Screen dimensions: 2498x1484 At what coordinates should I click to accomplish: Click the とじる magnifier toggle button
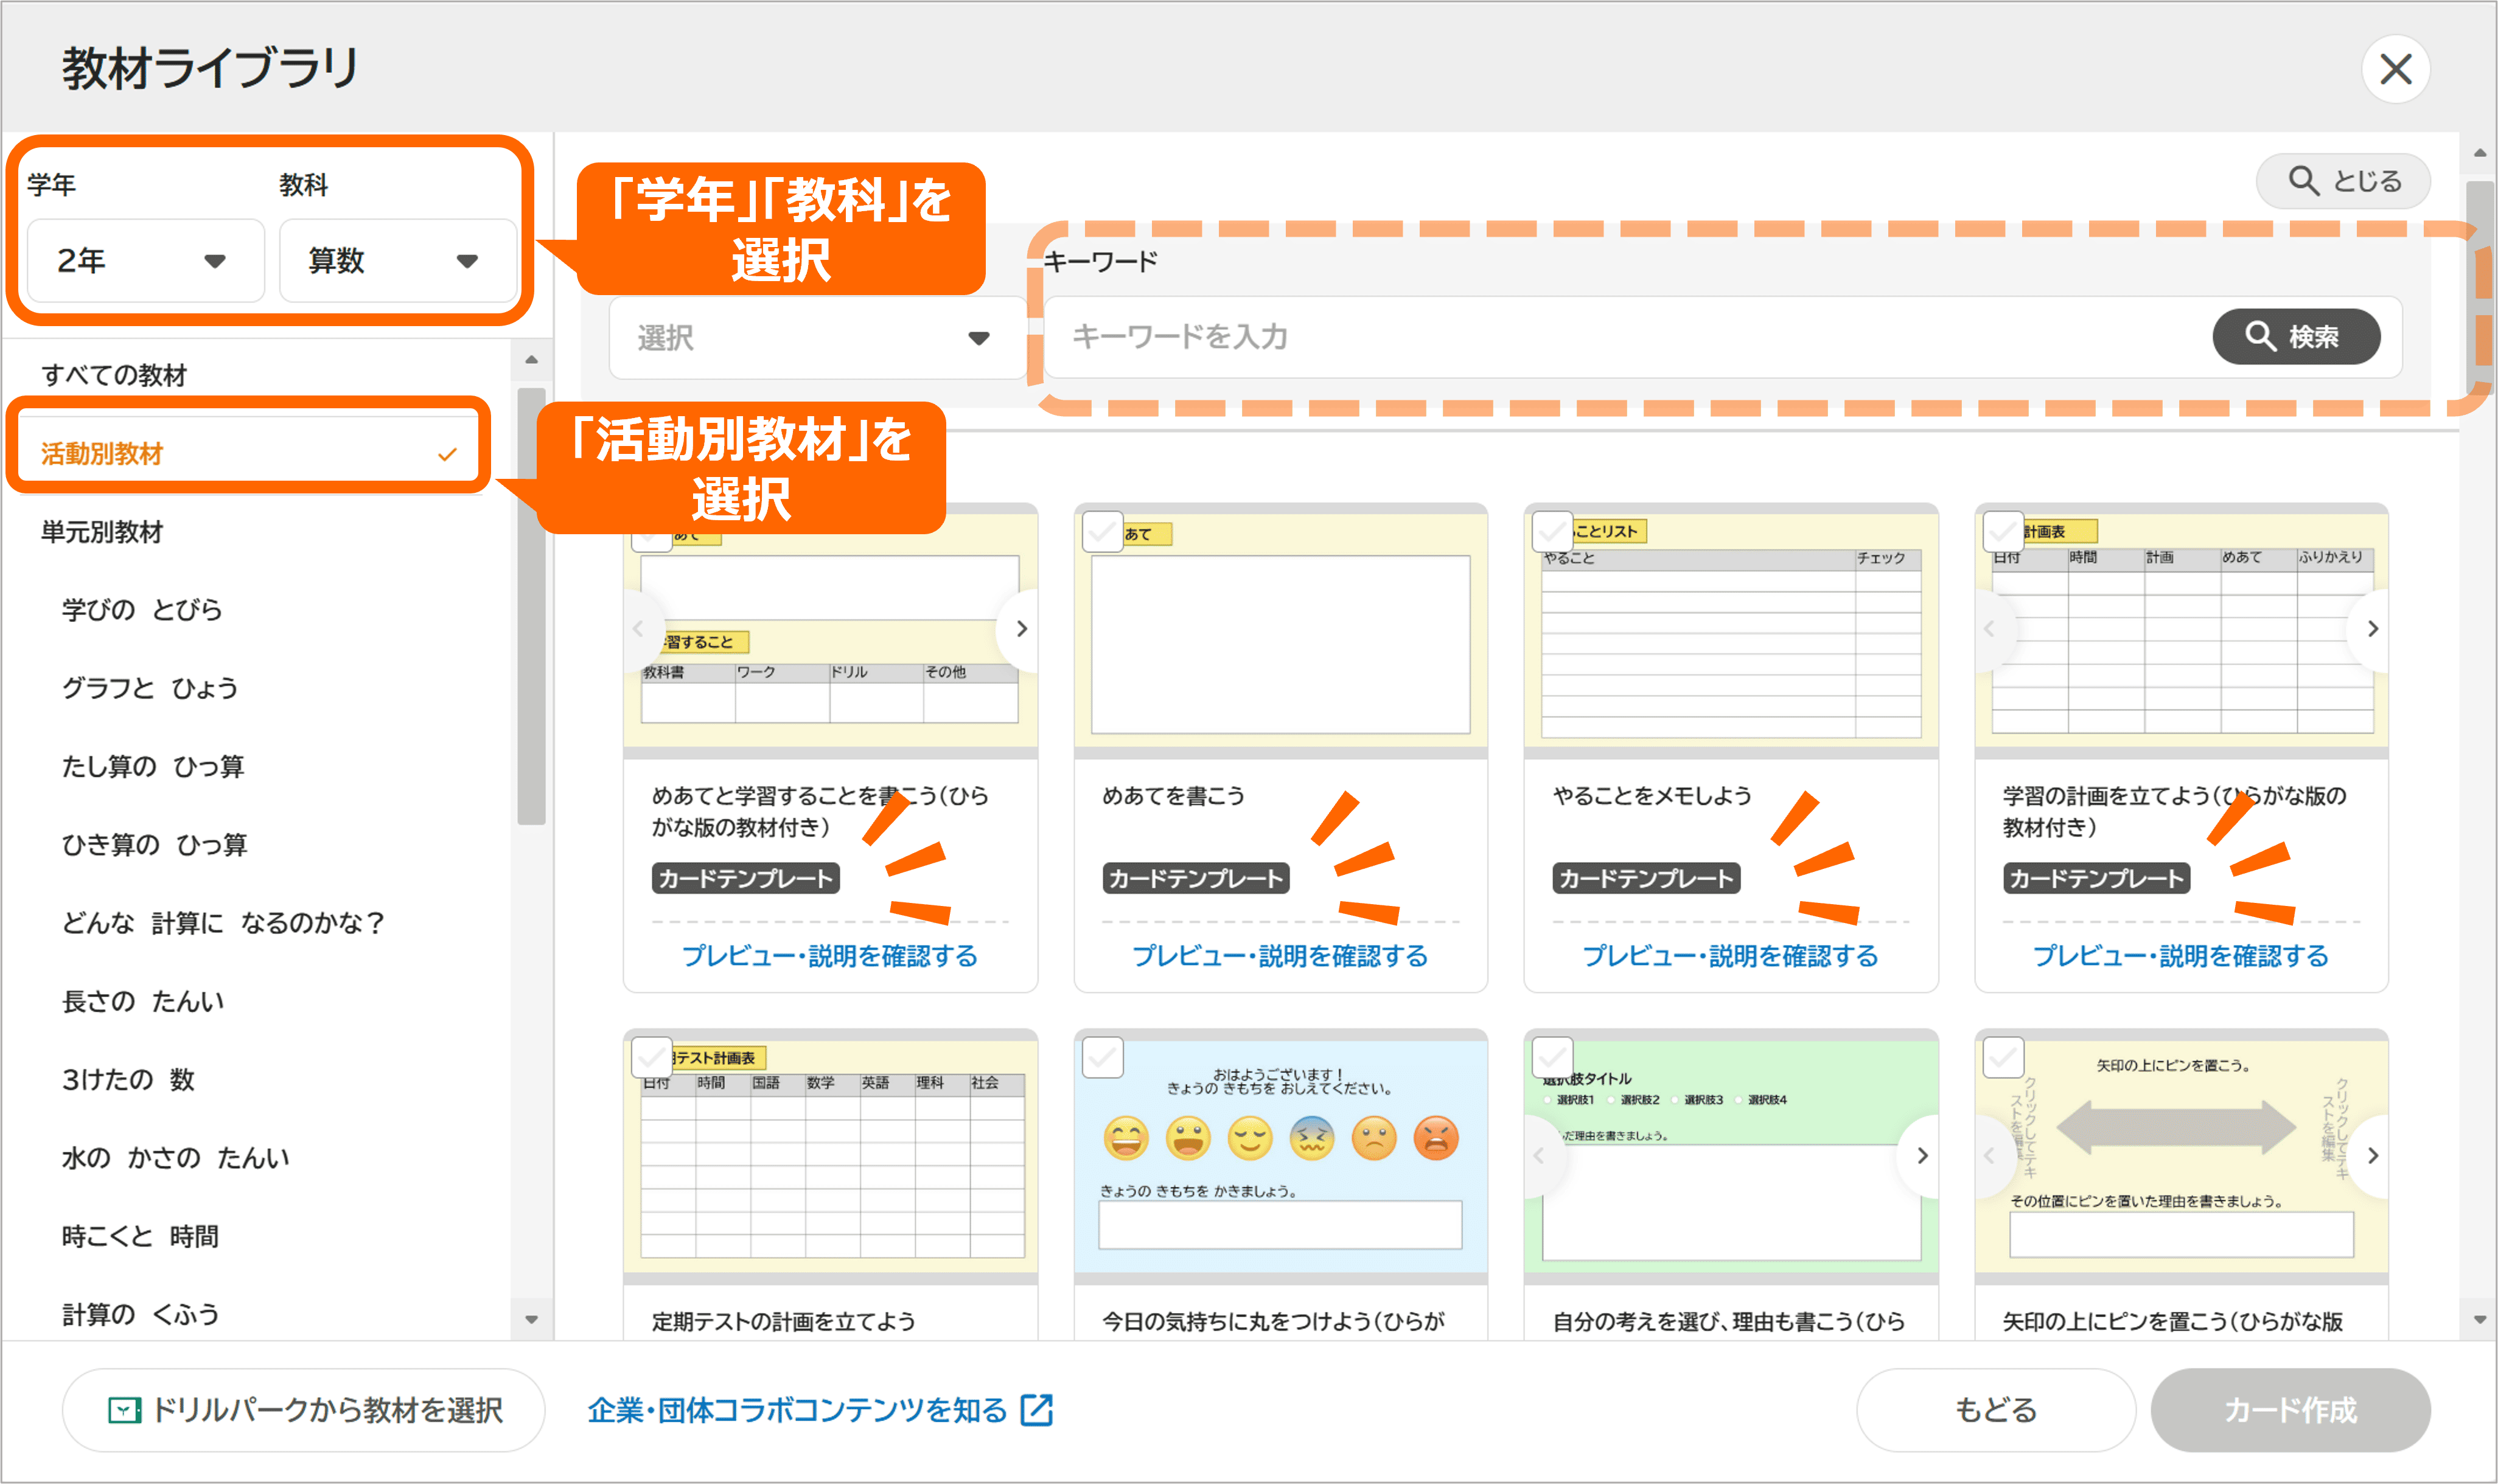click(x=2342, y=181)
